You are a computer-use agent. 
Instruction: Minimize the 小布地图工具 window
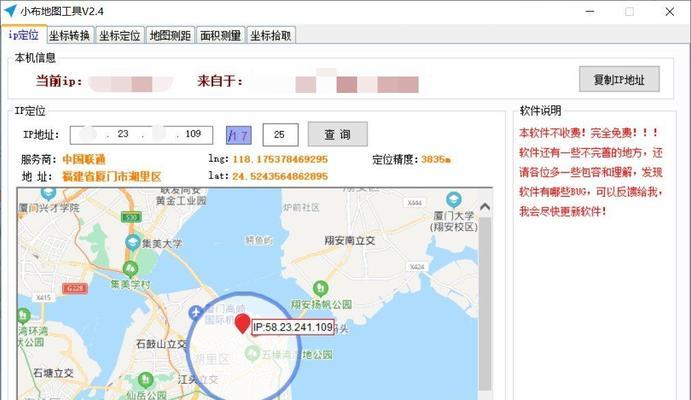[x=590, y=11]
